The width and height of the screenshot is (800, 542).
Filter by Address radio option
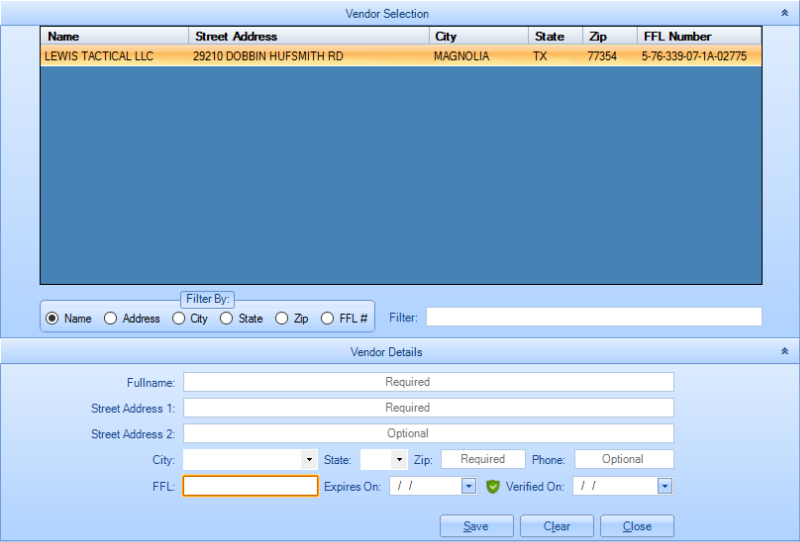point(110,318)
